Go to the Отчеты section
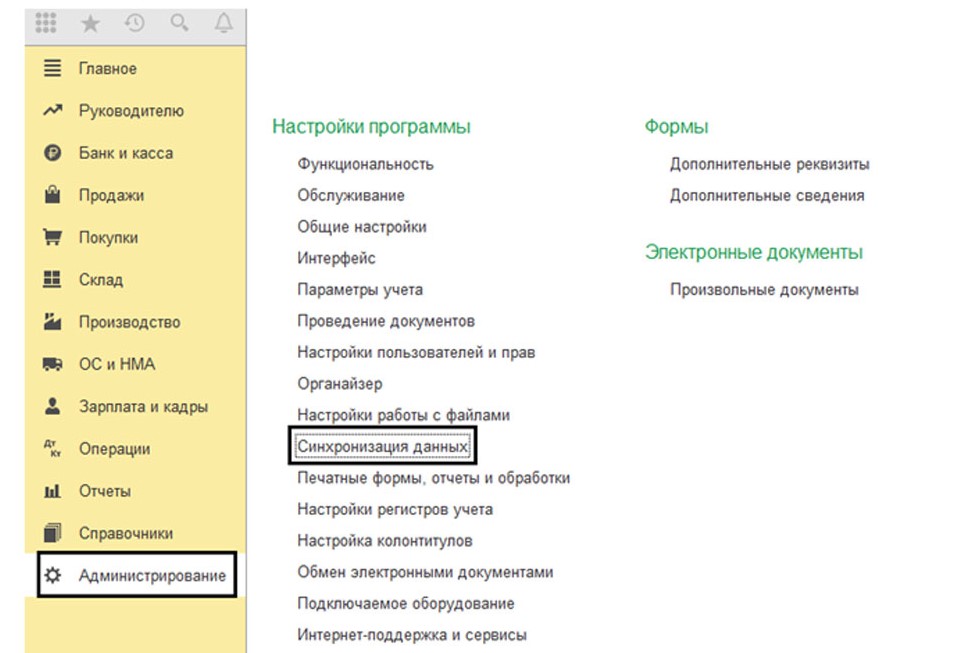Viewport: 977px width, 653px height. tap(105, 492)
